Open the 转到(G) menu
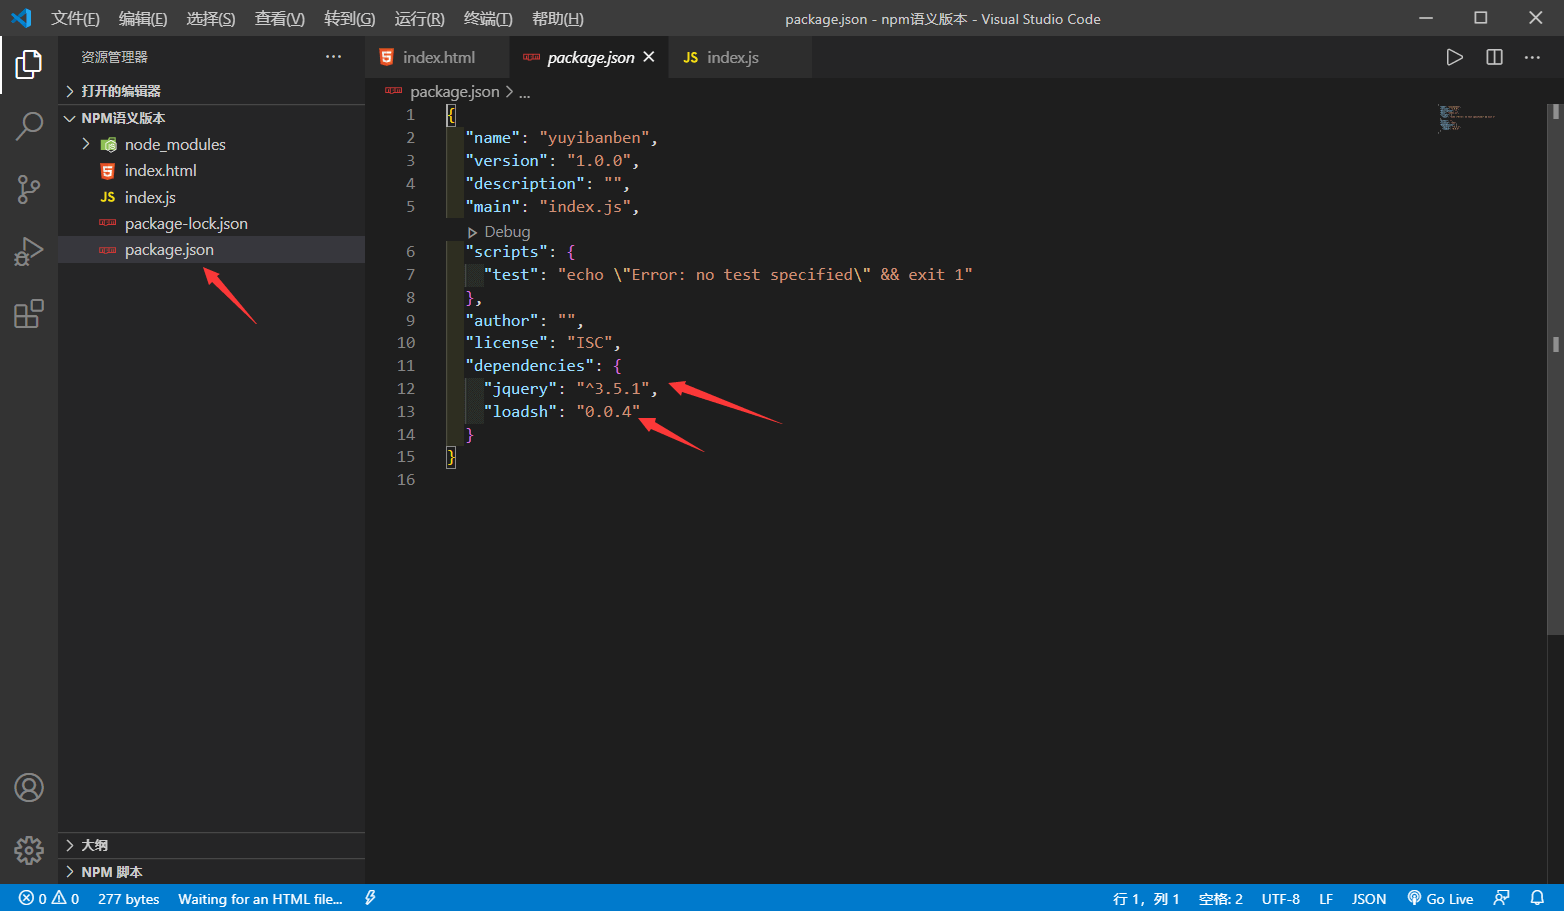 pos(350,18)
